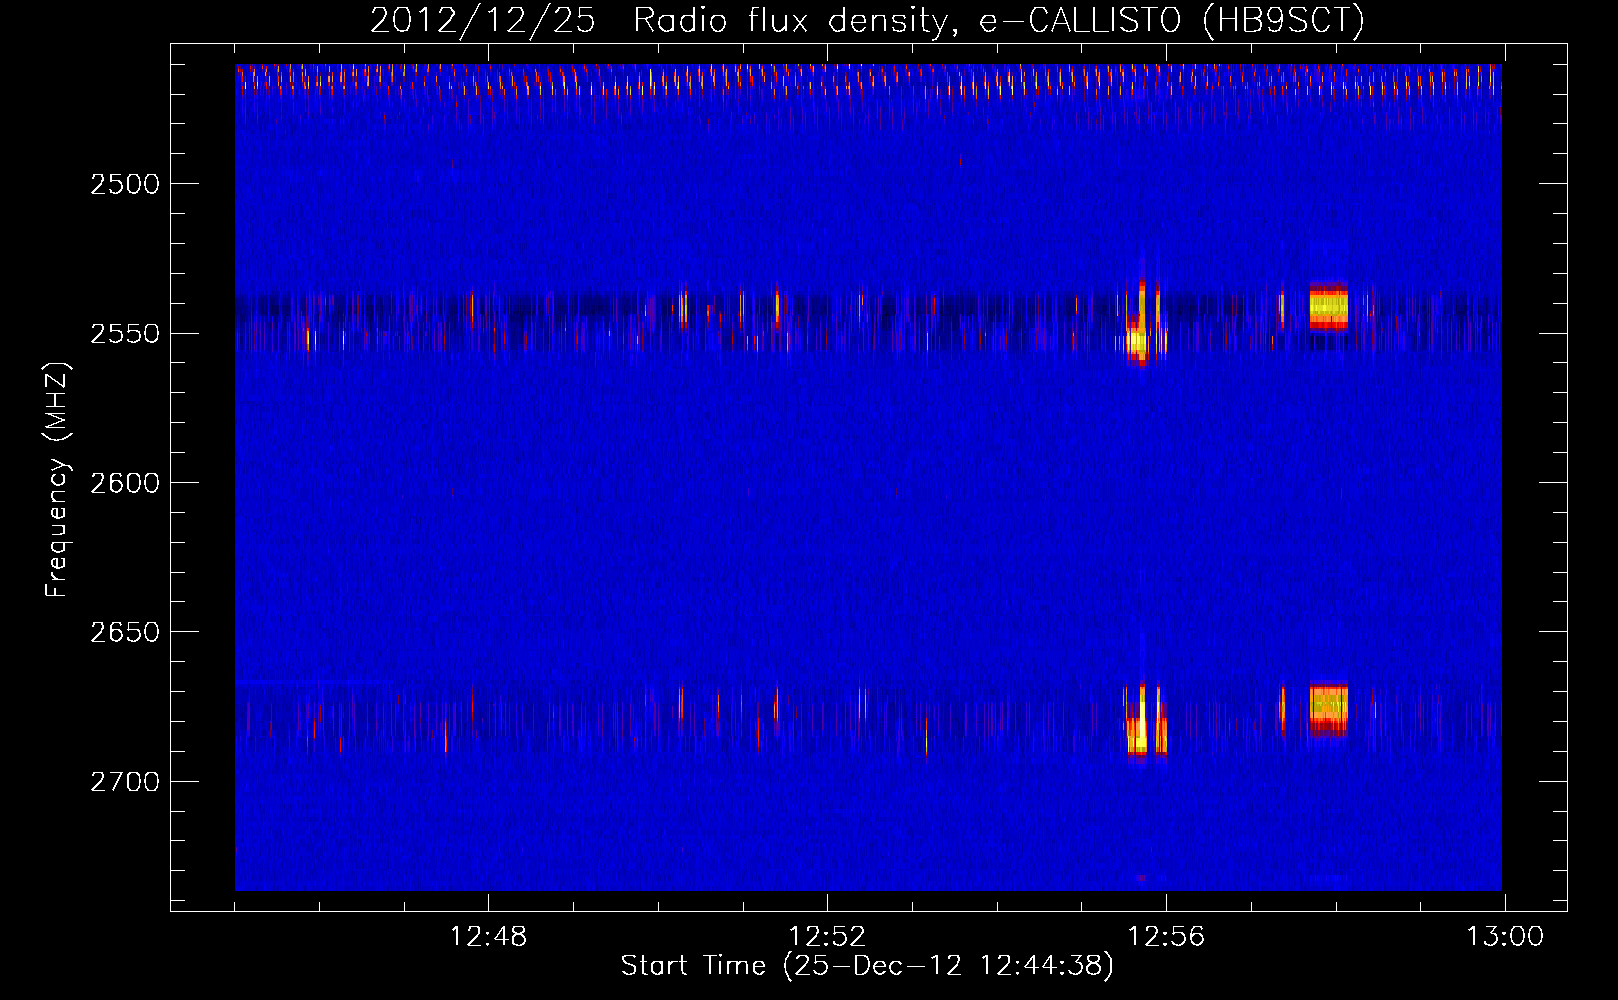This screenshot has width=1618, height=1000.
Task: Click the 13:00 time axis label
Action: pos(1505,937)
